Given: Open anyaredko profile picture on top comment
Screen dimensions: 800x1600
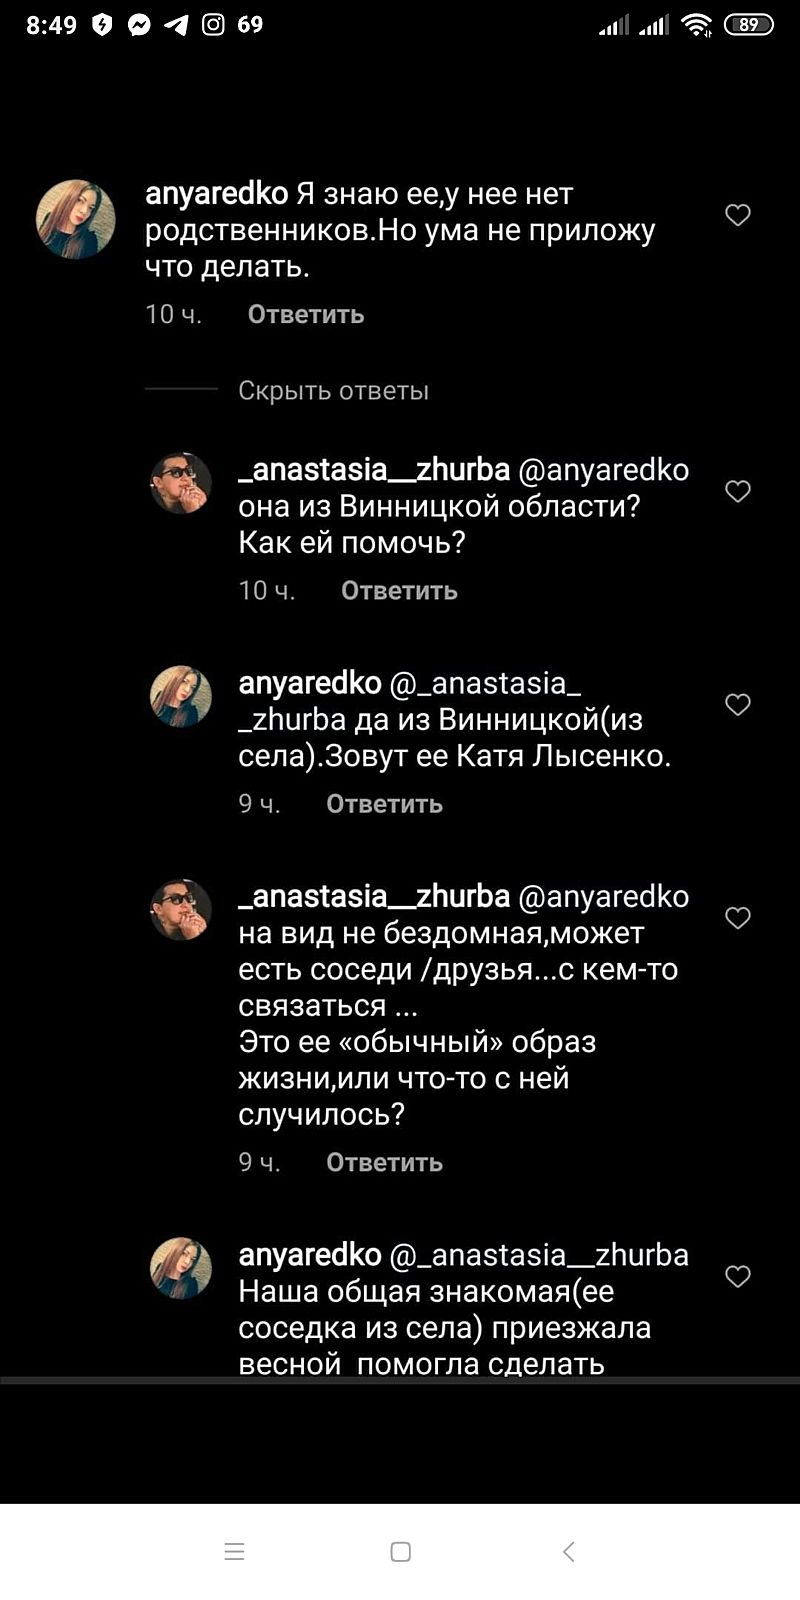Looking at the screenshot, I should tap(76, 219).
